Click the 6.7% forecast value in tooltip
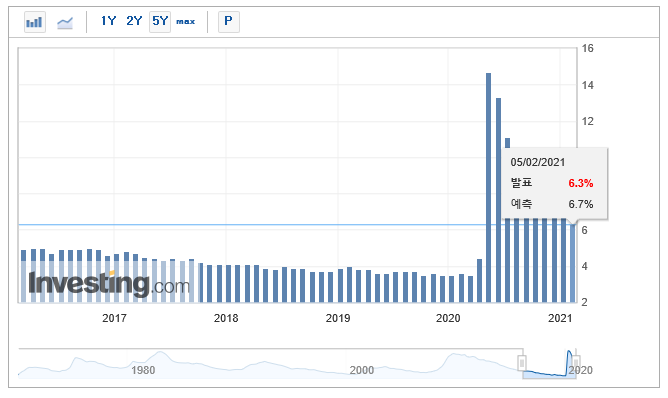This screenshot has width=668, height=398. point(581,204)
